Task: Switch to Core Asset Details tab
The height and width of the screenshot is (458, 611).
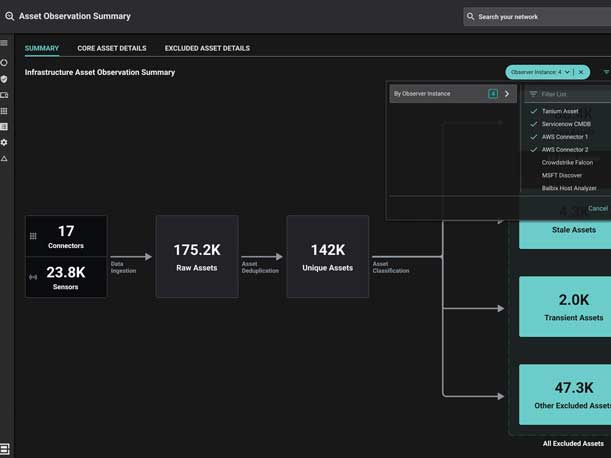Action: [112, 48]
